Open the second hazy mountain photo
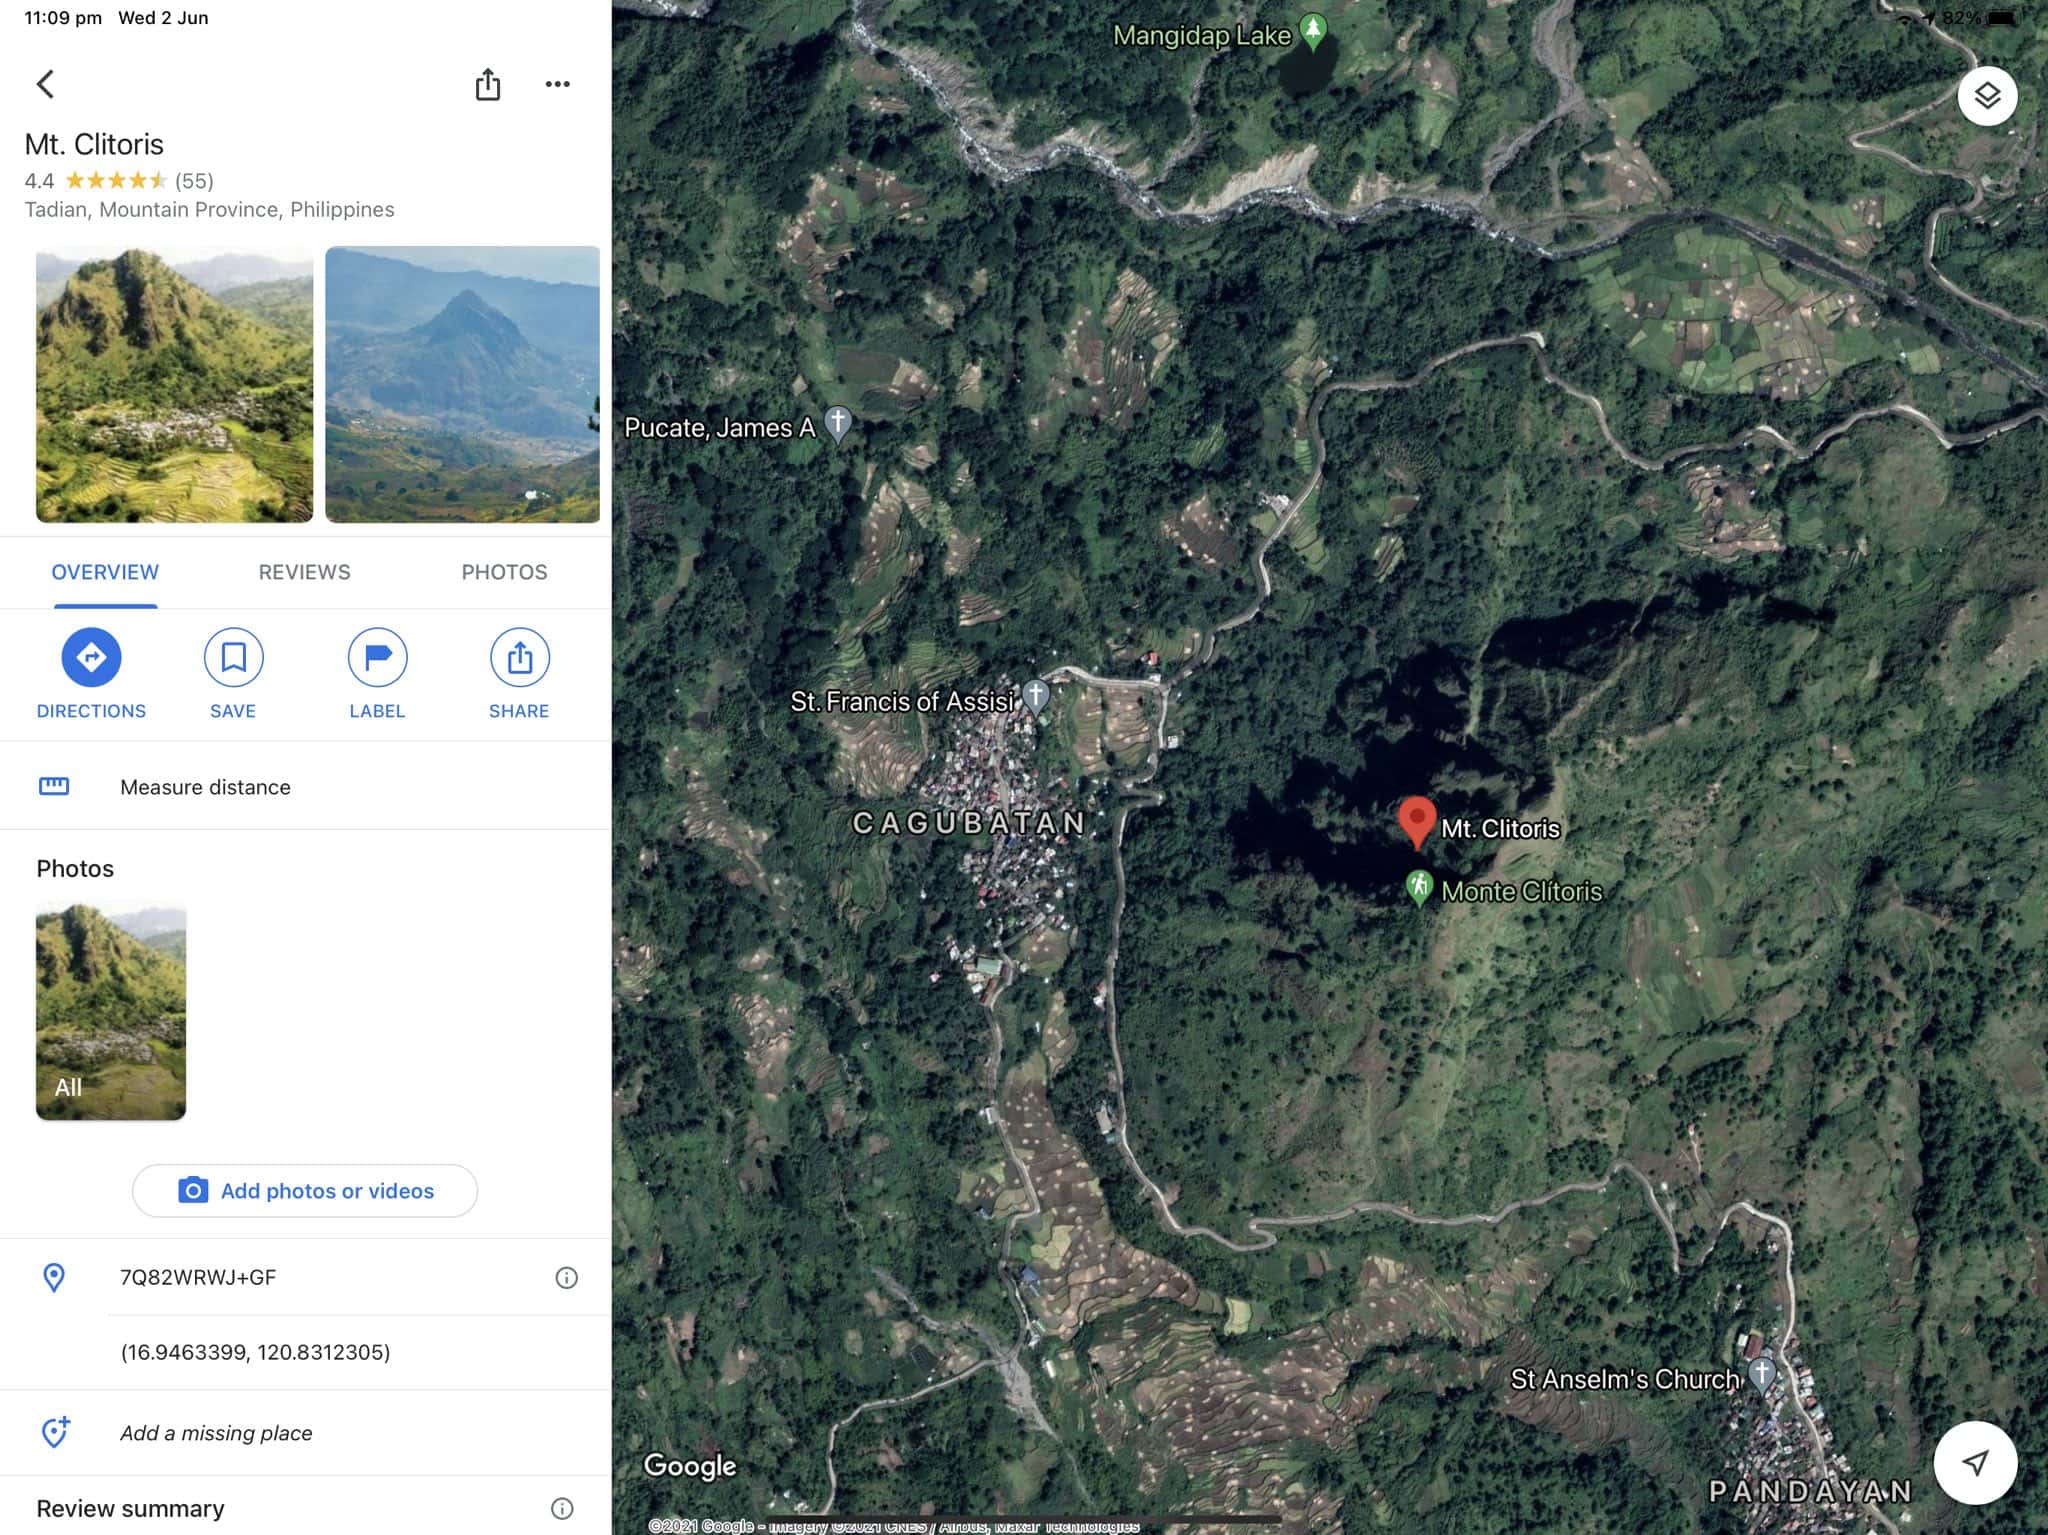 click(x=462, y=384)
